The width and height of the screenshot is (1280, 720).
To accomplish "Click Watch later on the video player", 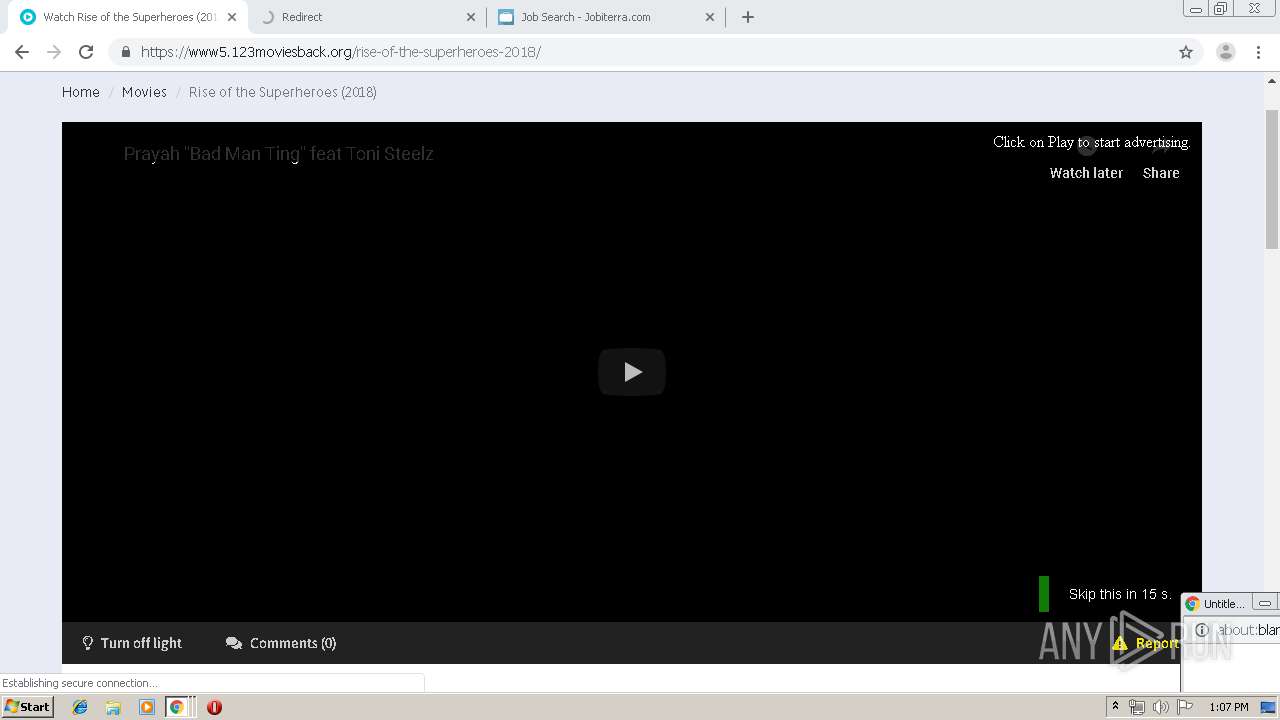I will pos(1086,173).
